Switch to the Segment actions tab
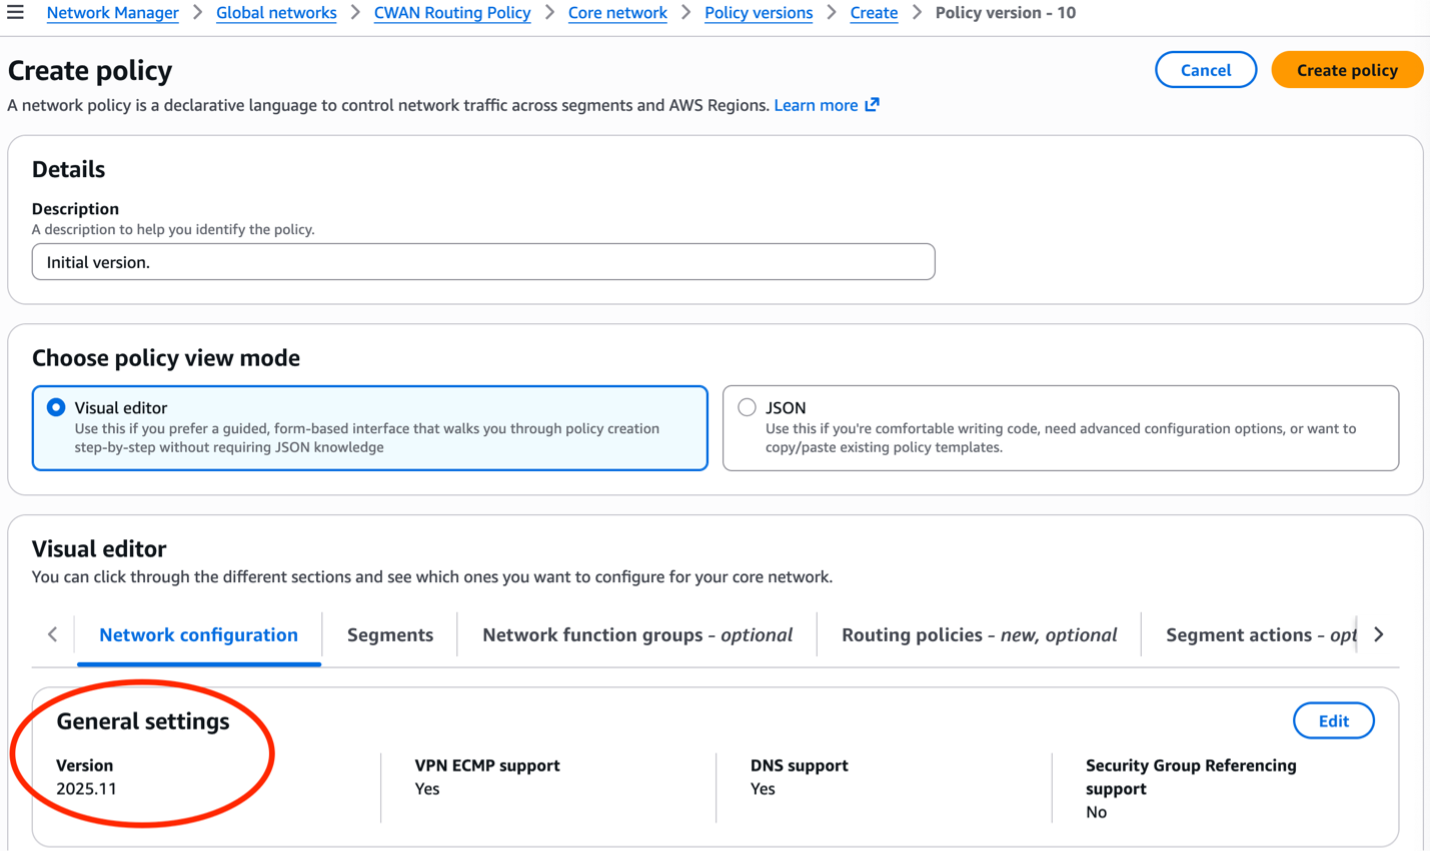The image size is (1430, 855). point(1260,634)
